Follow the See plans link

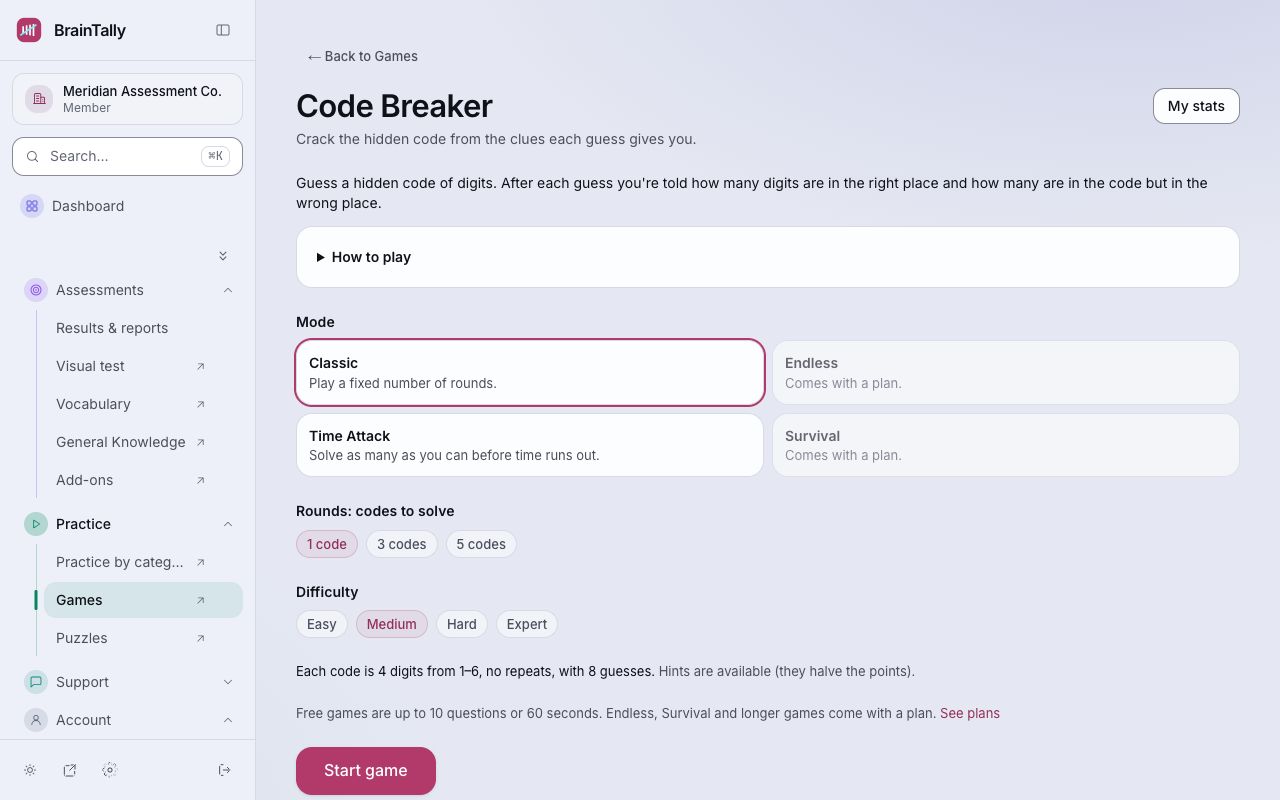[970, 713]
